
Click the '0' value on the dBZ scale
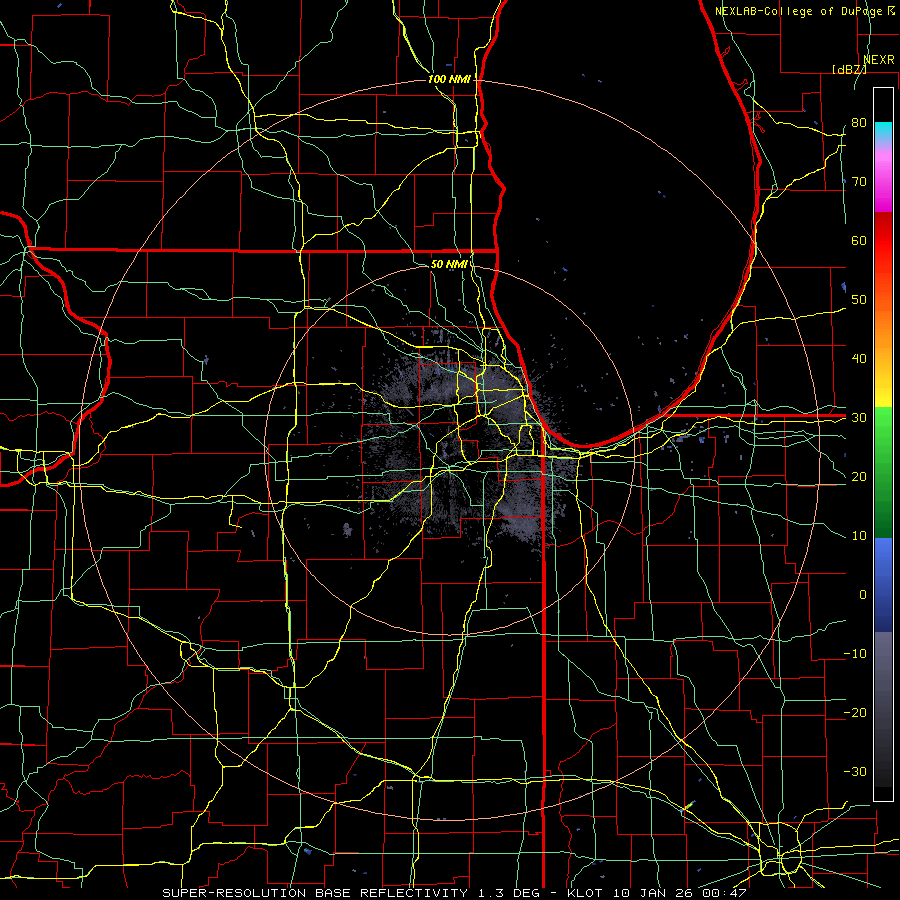[x=863, y=595]
